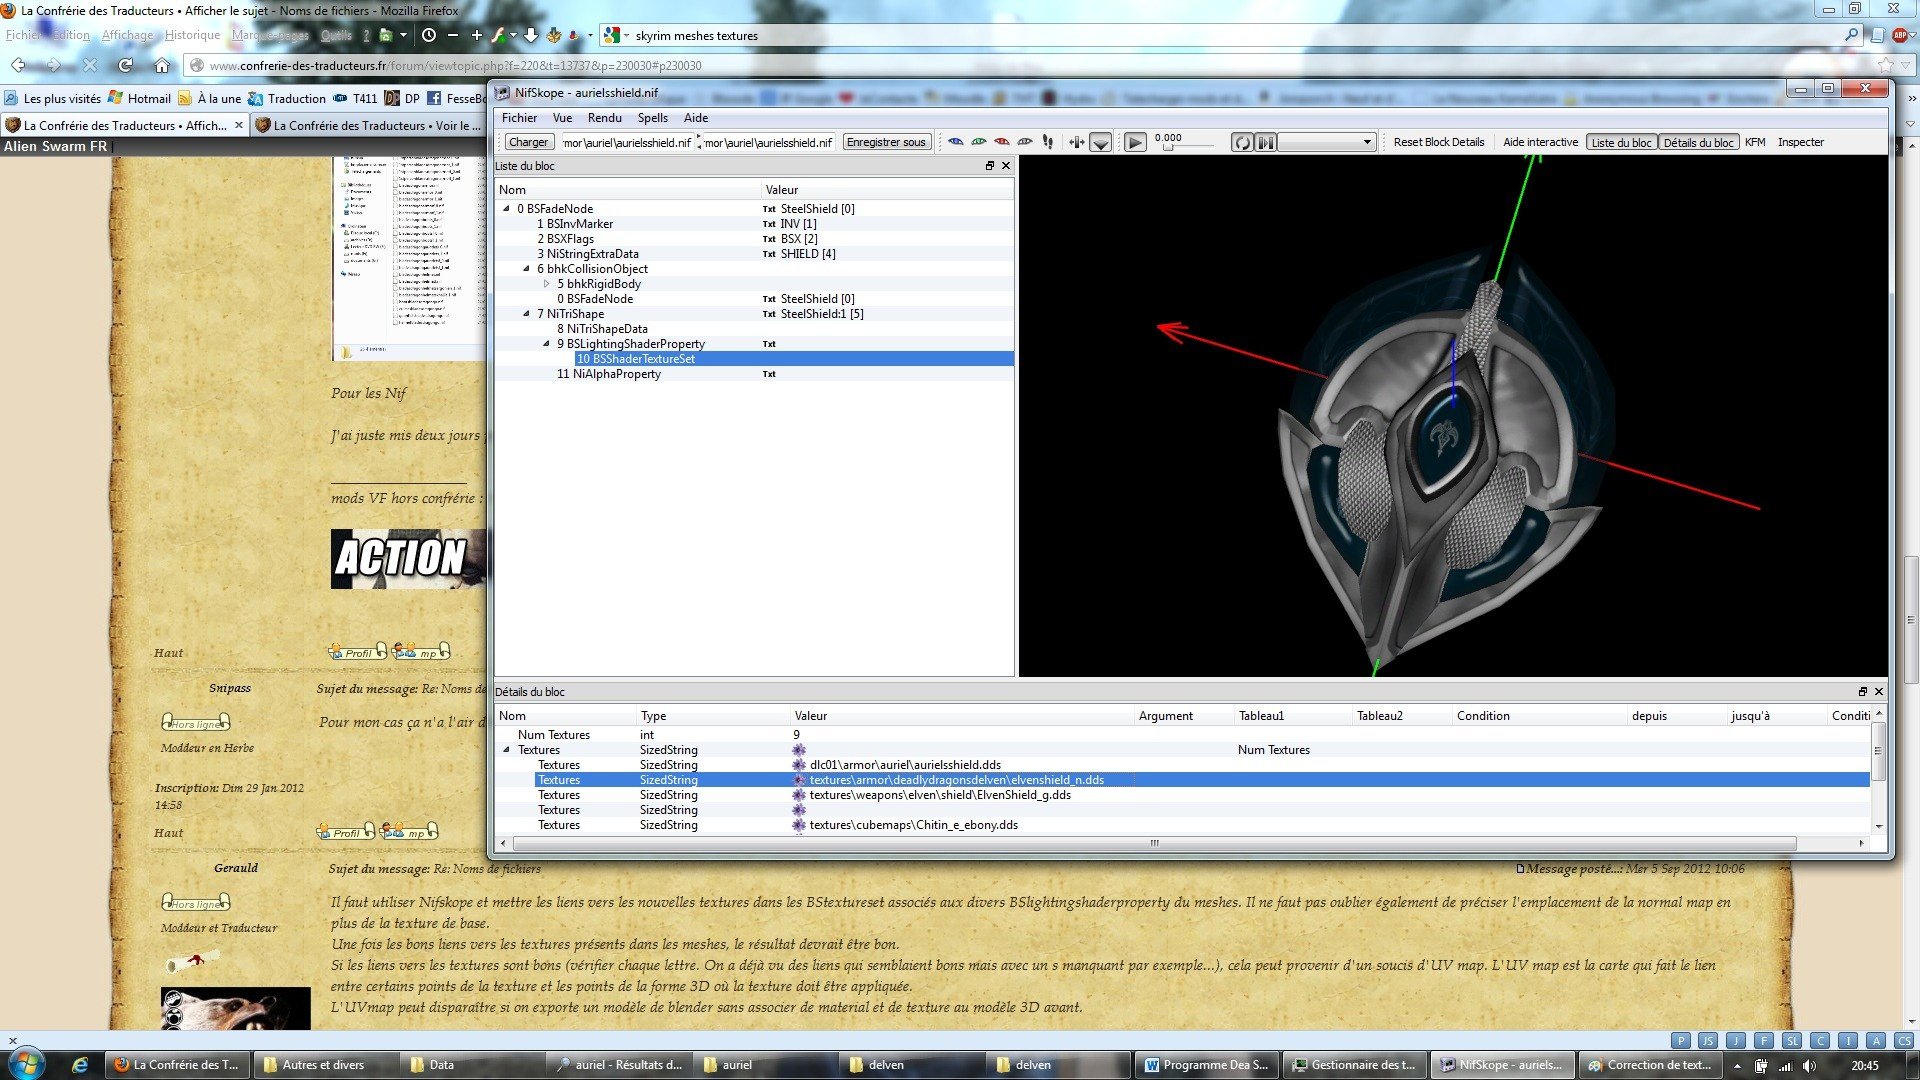Expand the 5 bhkRigidBody node
Viewport: 1920px width, 1080px height.
tap(547, 284)
